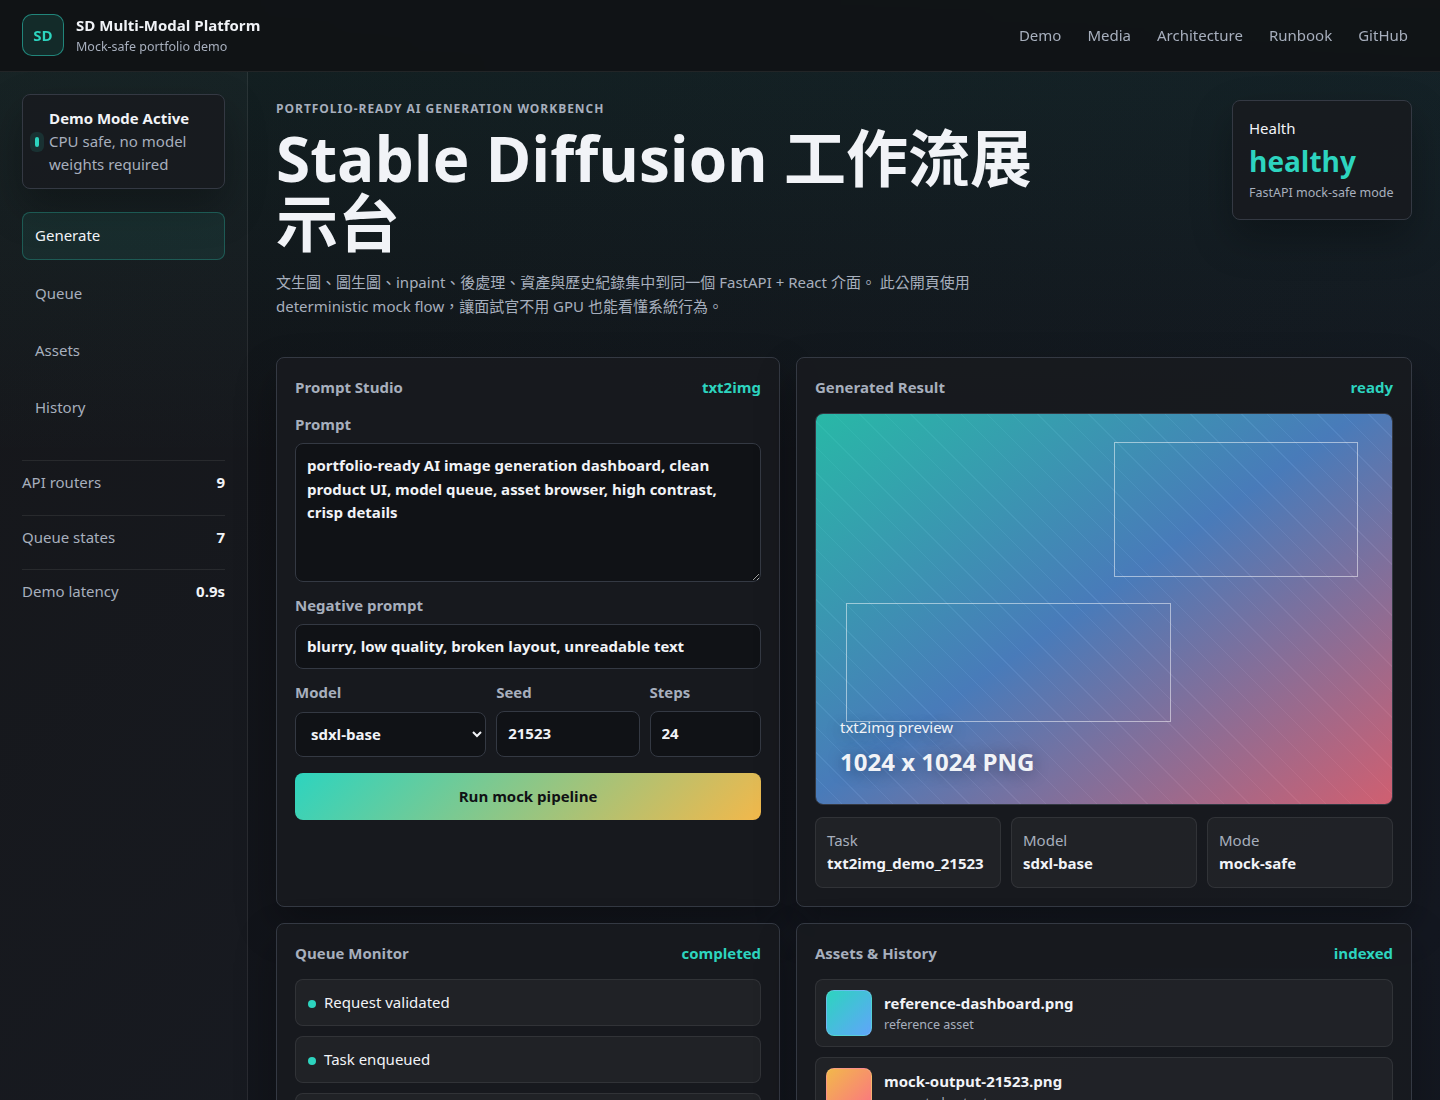Open the Assets sidebar section
Image resolution: width=1440 pixels, height=1100 pixels.
coord(123,351)
